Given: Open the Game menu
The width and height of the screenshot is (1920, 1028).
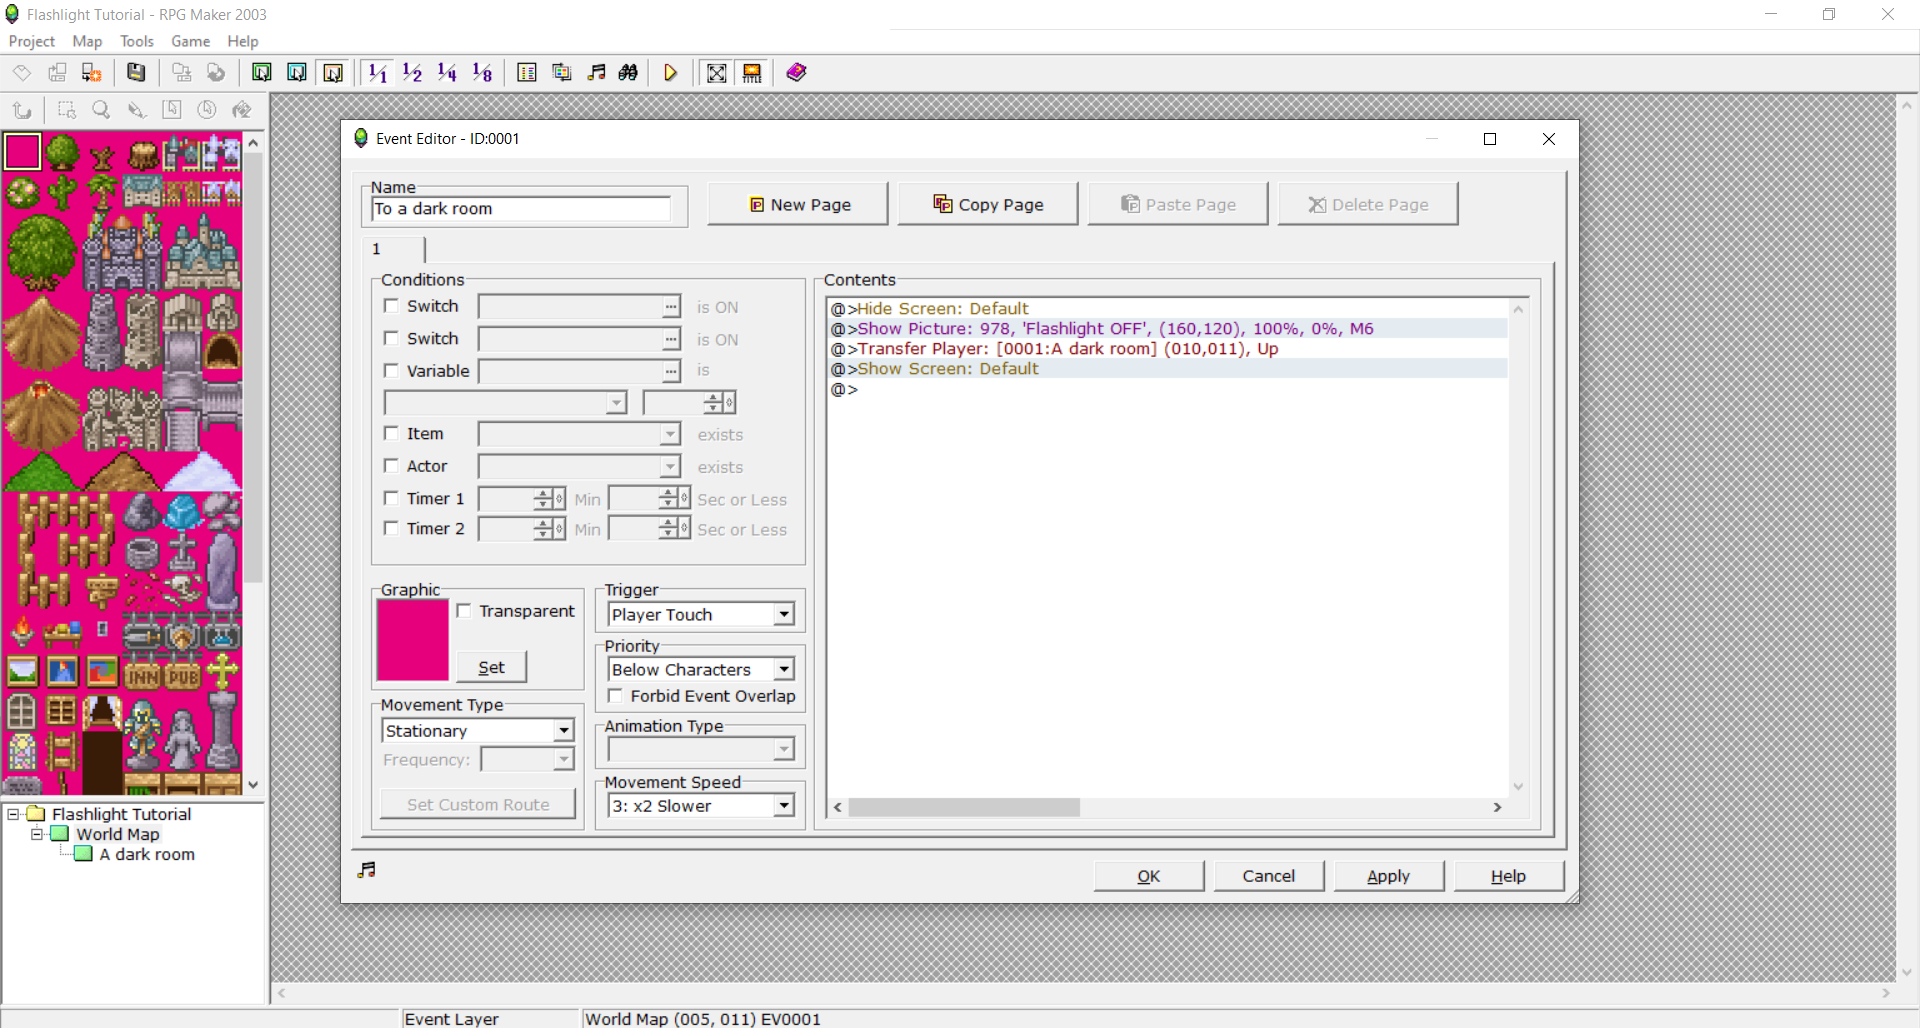Looking at the screenshot, I should tap(190, 41).
